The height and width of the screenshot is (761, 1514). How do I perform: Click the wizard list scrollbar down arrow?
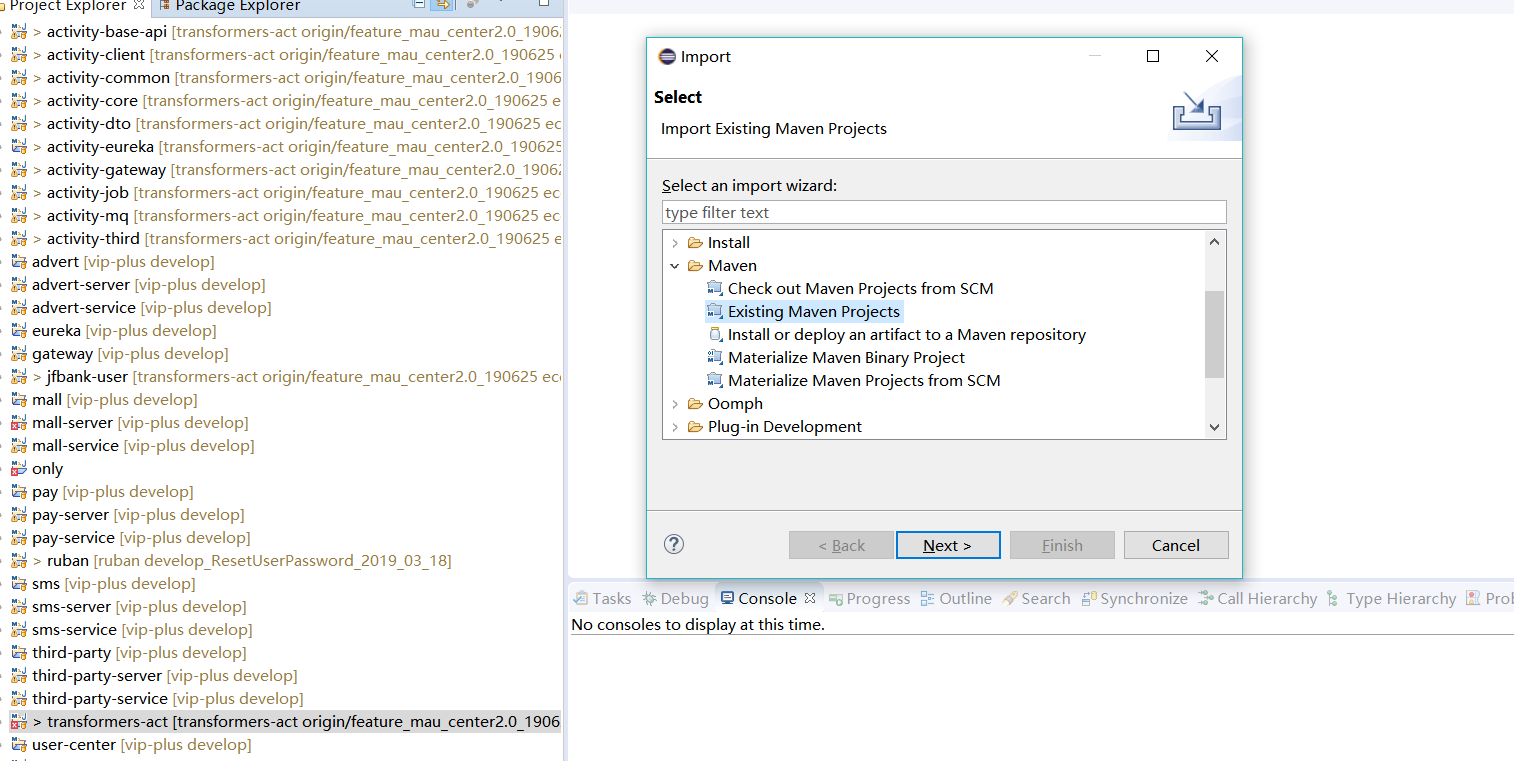coord(1215,427)
